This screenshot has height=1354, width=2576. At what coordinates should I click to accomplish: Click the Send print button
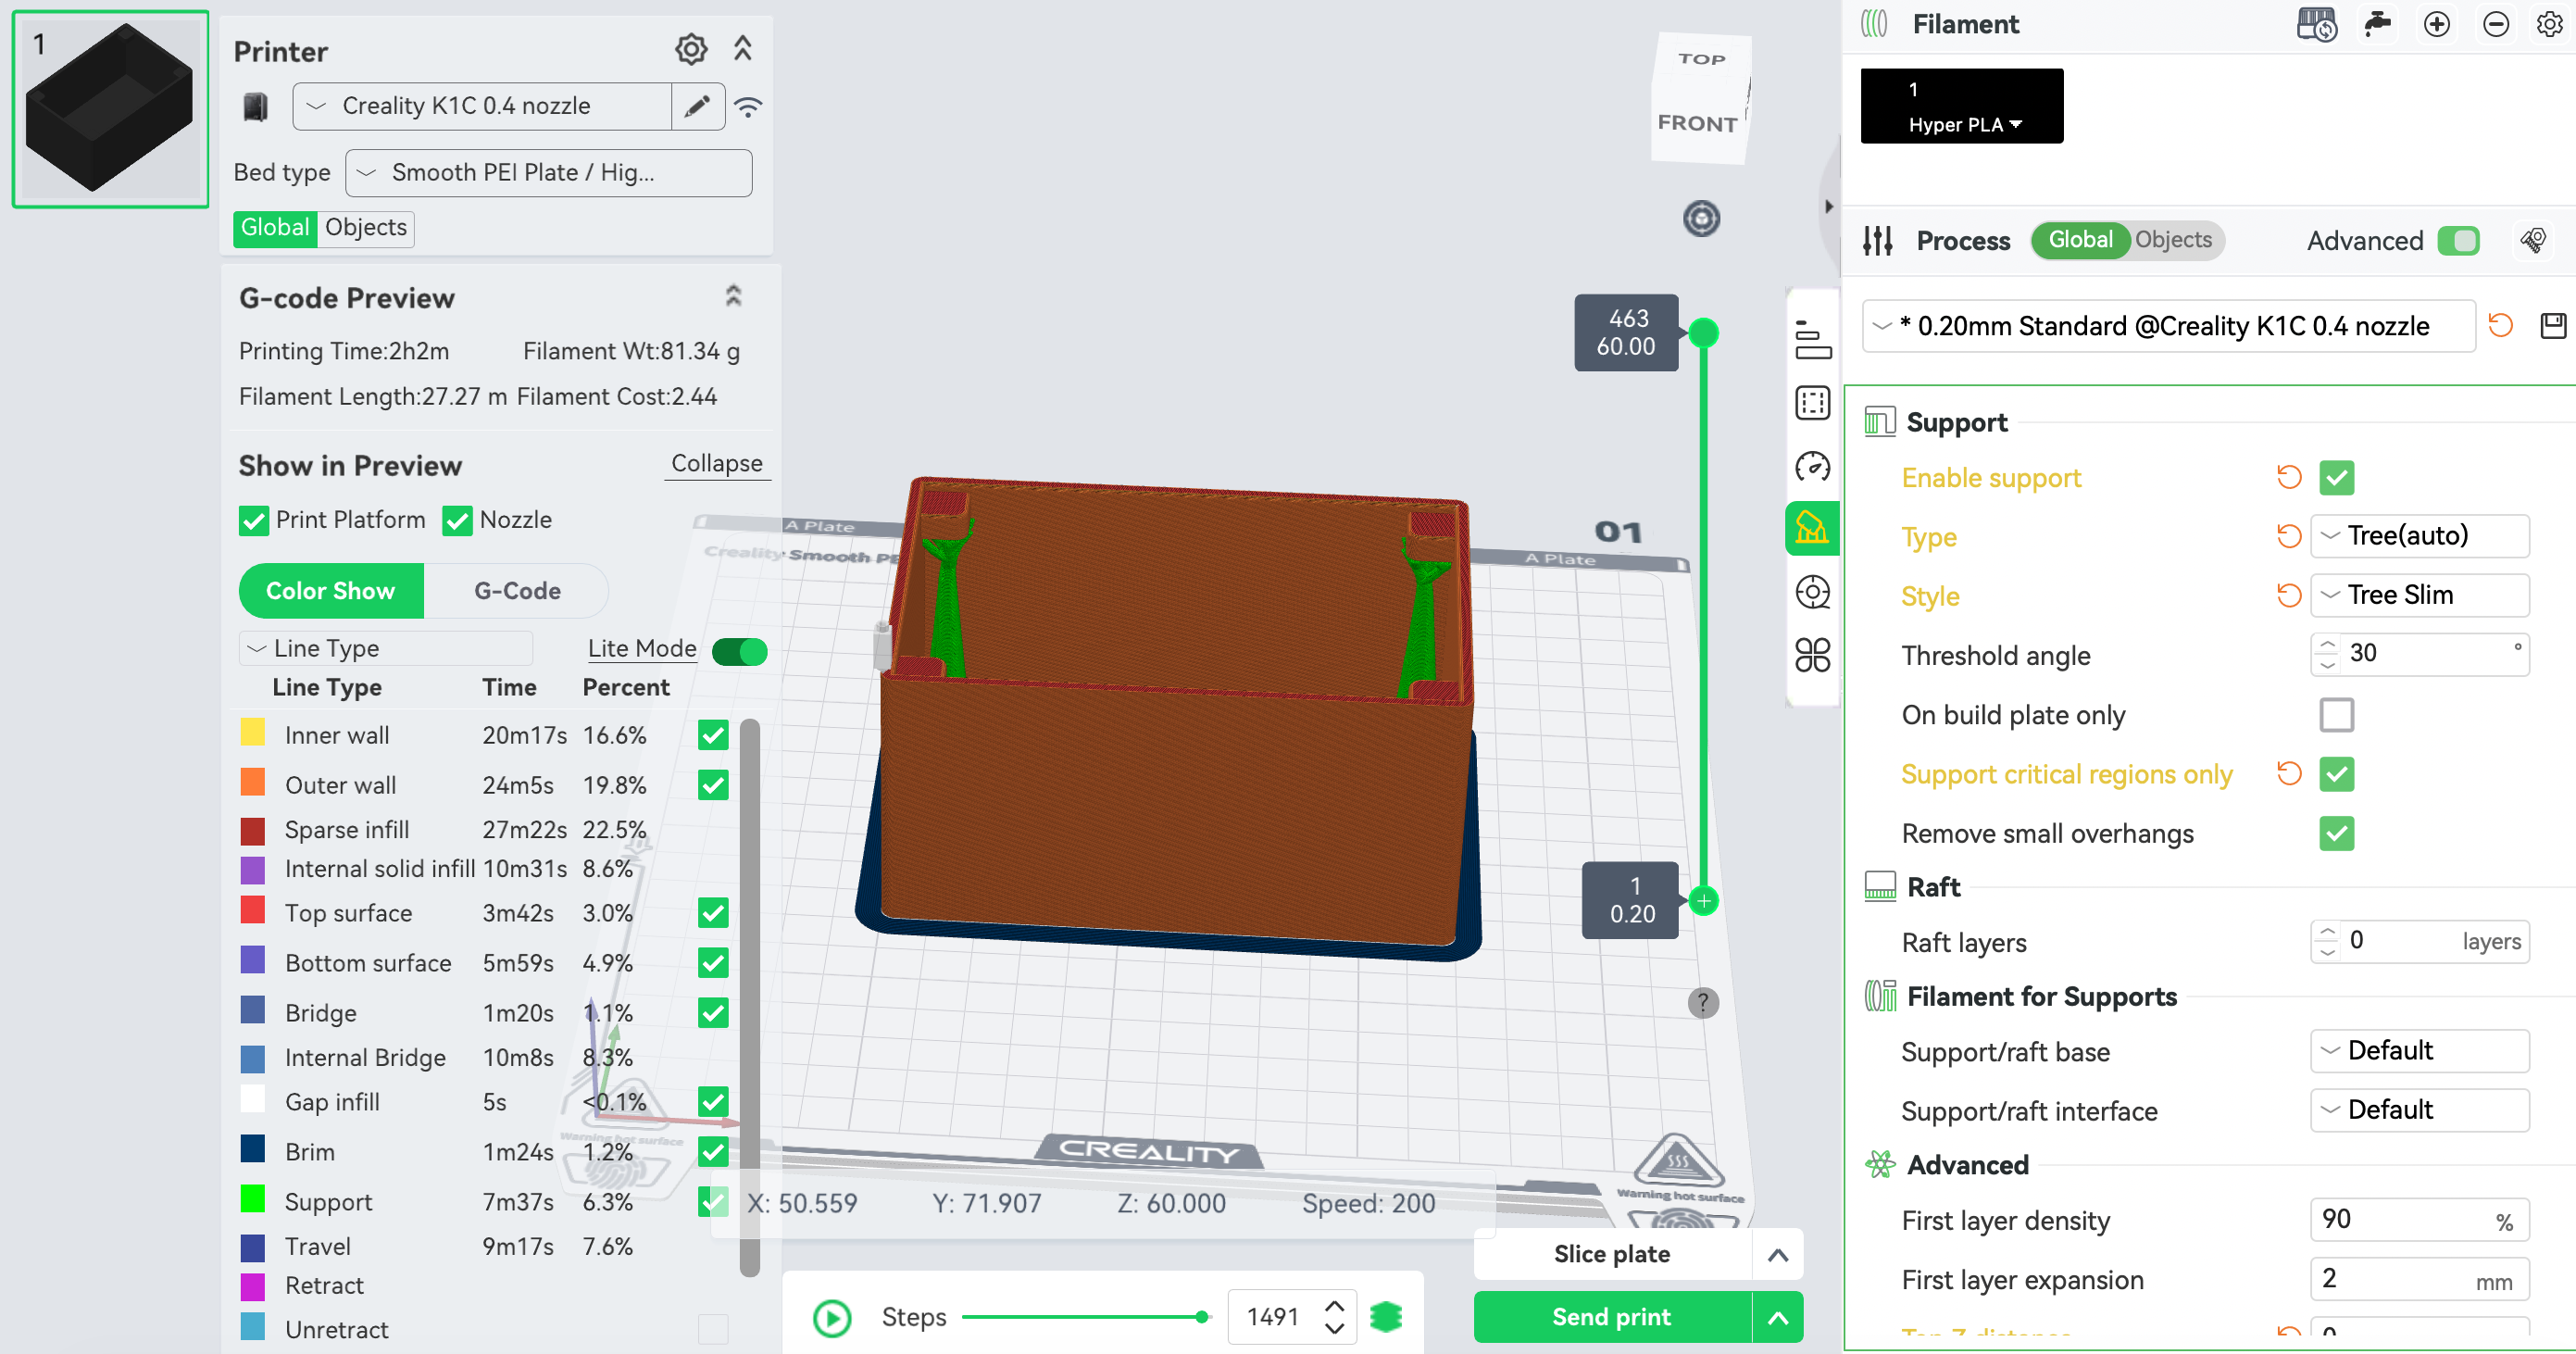point(1611,1317)
